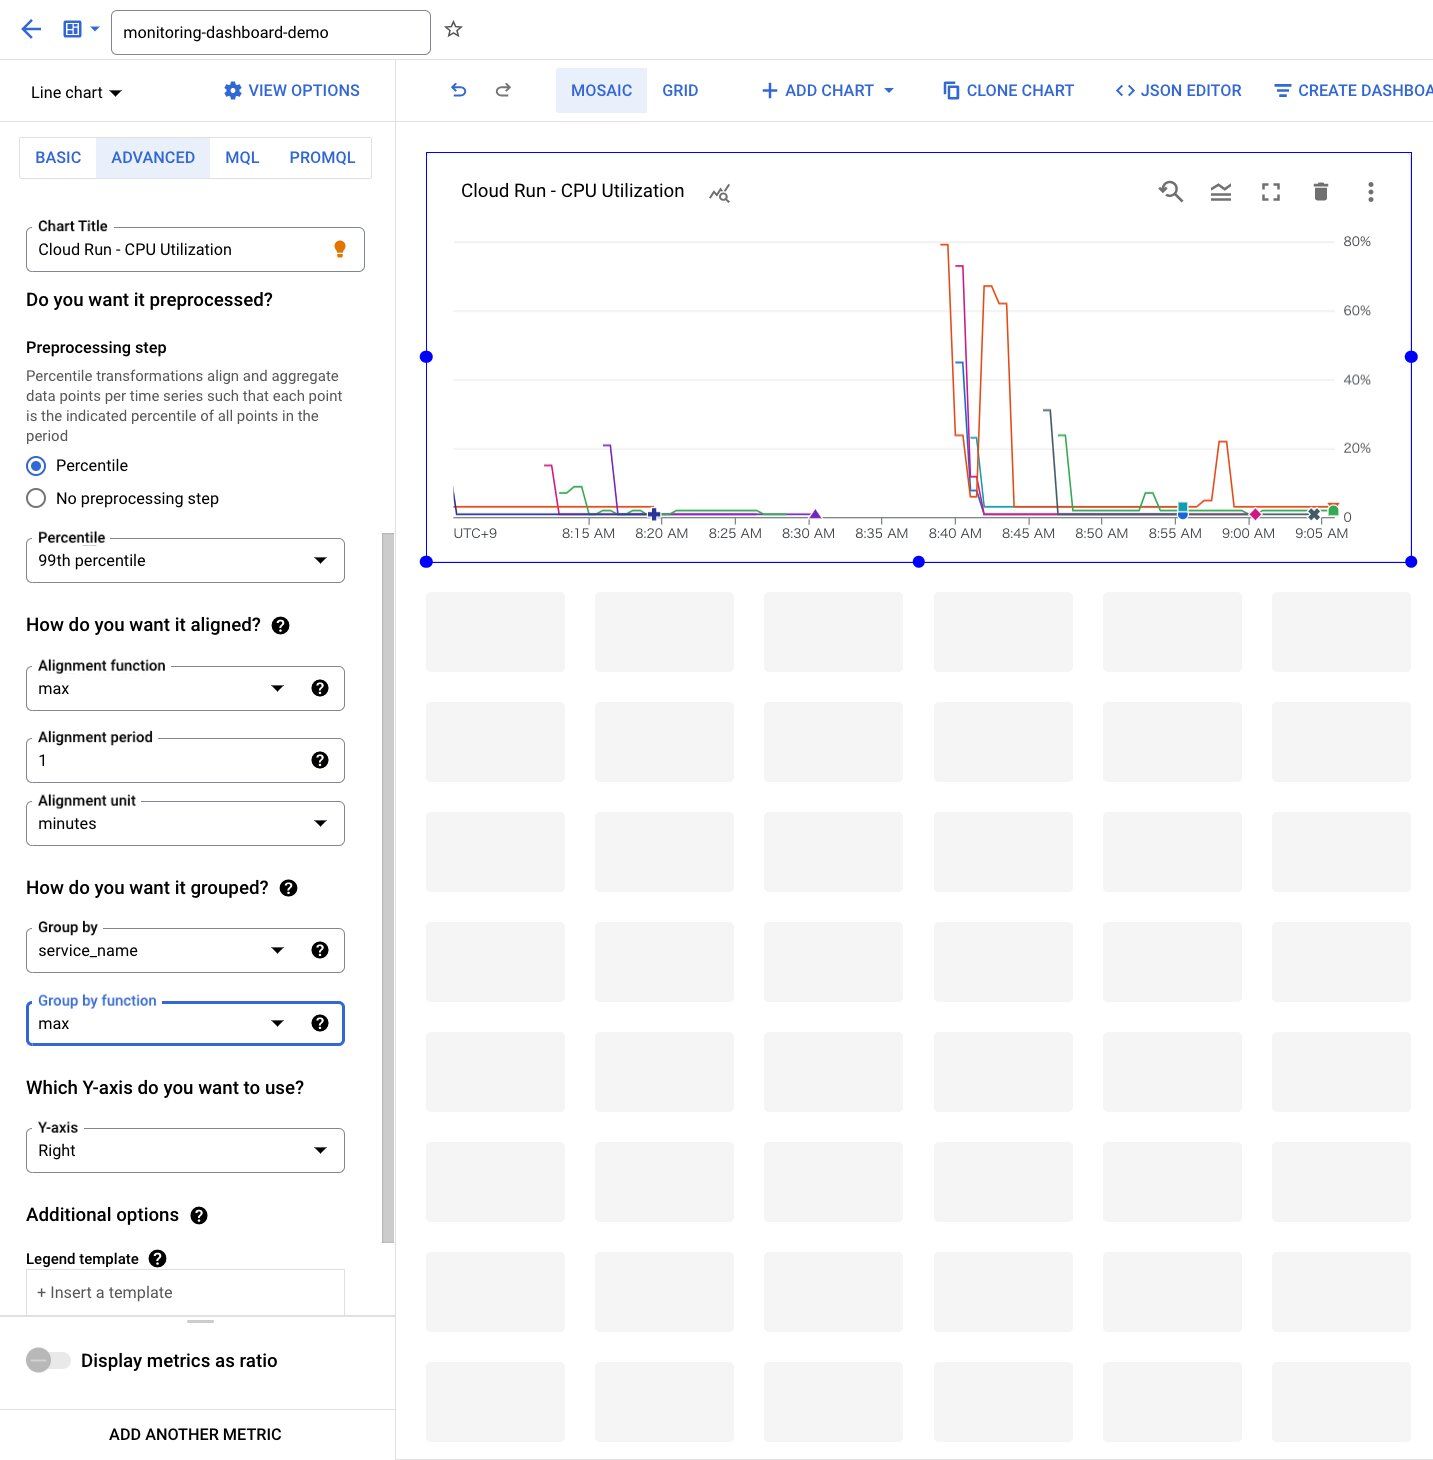Screen dimensions: 1433x1460
Task: Select No preprocessing step option
Action: (x=37, y=498)
